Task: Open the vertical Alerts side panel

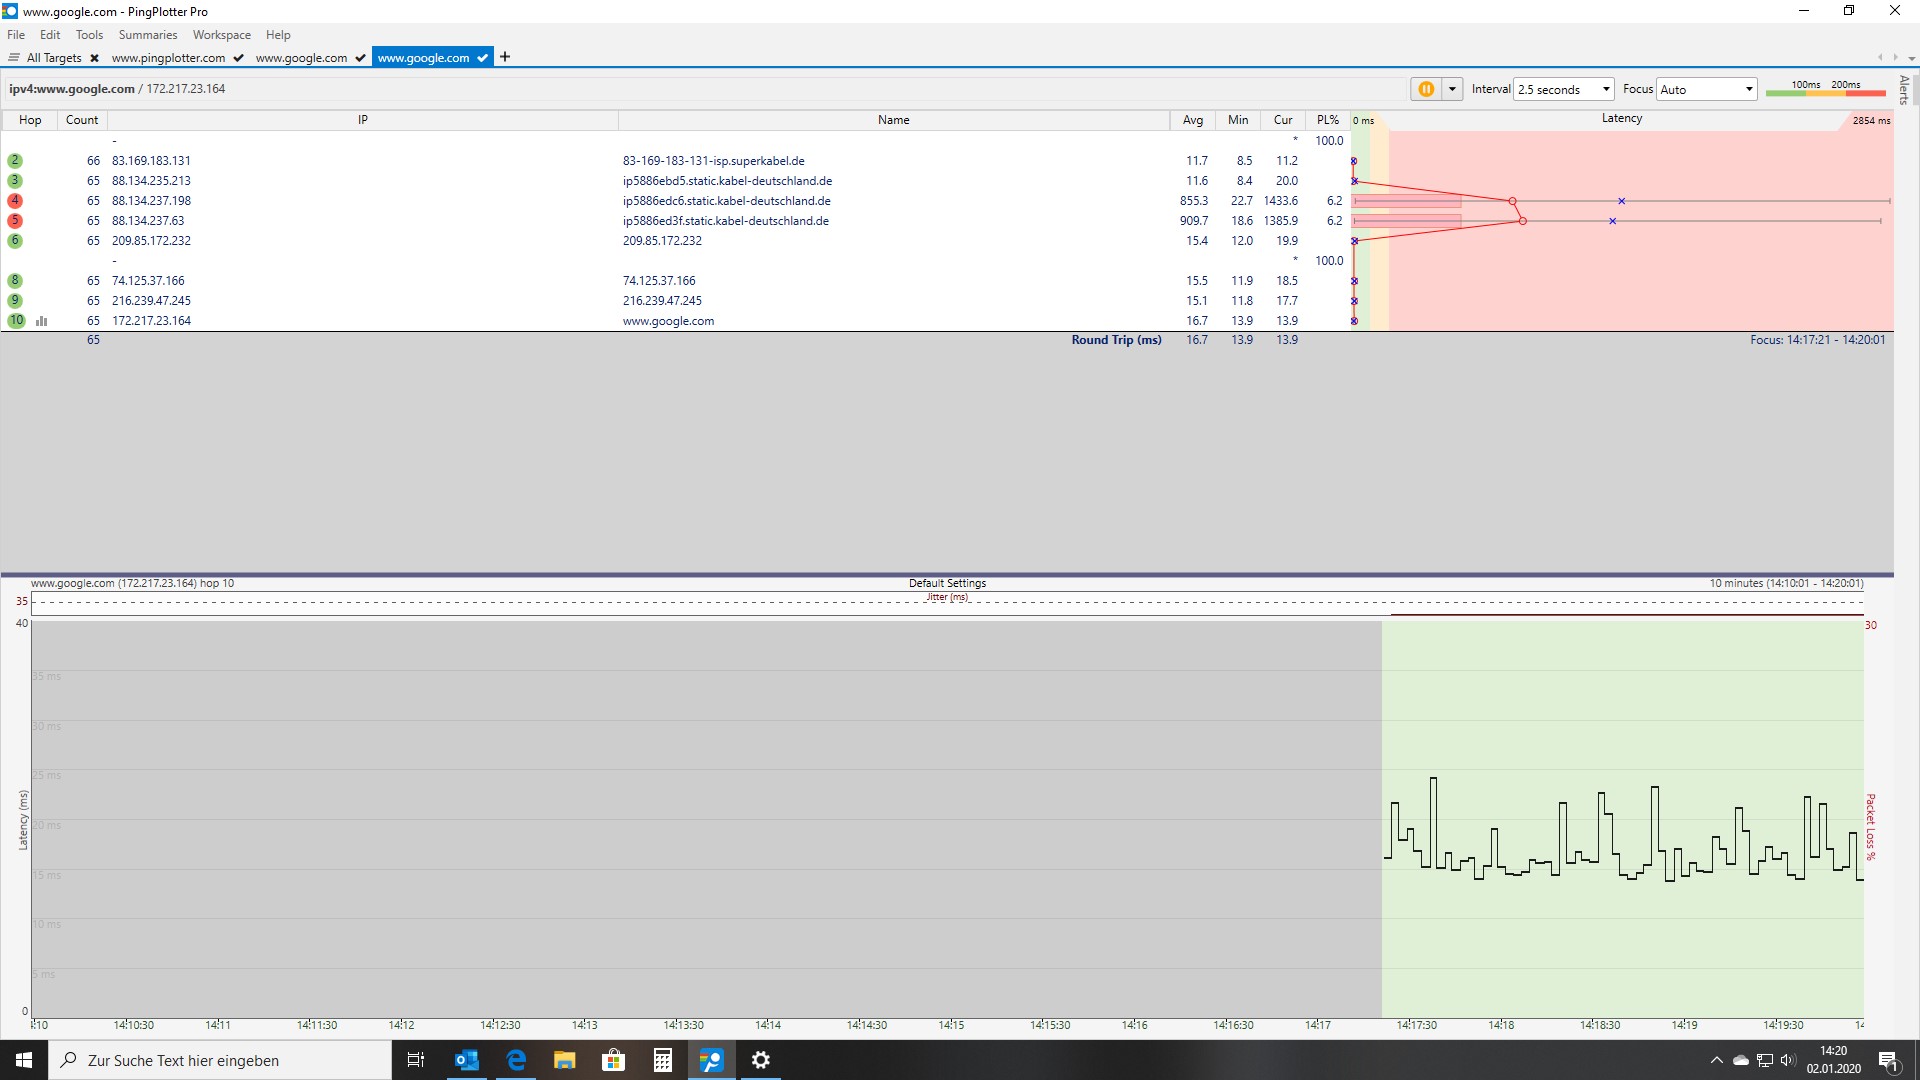Action: [x=1904, y=90]
